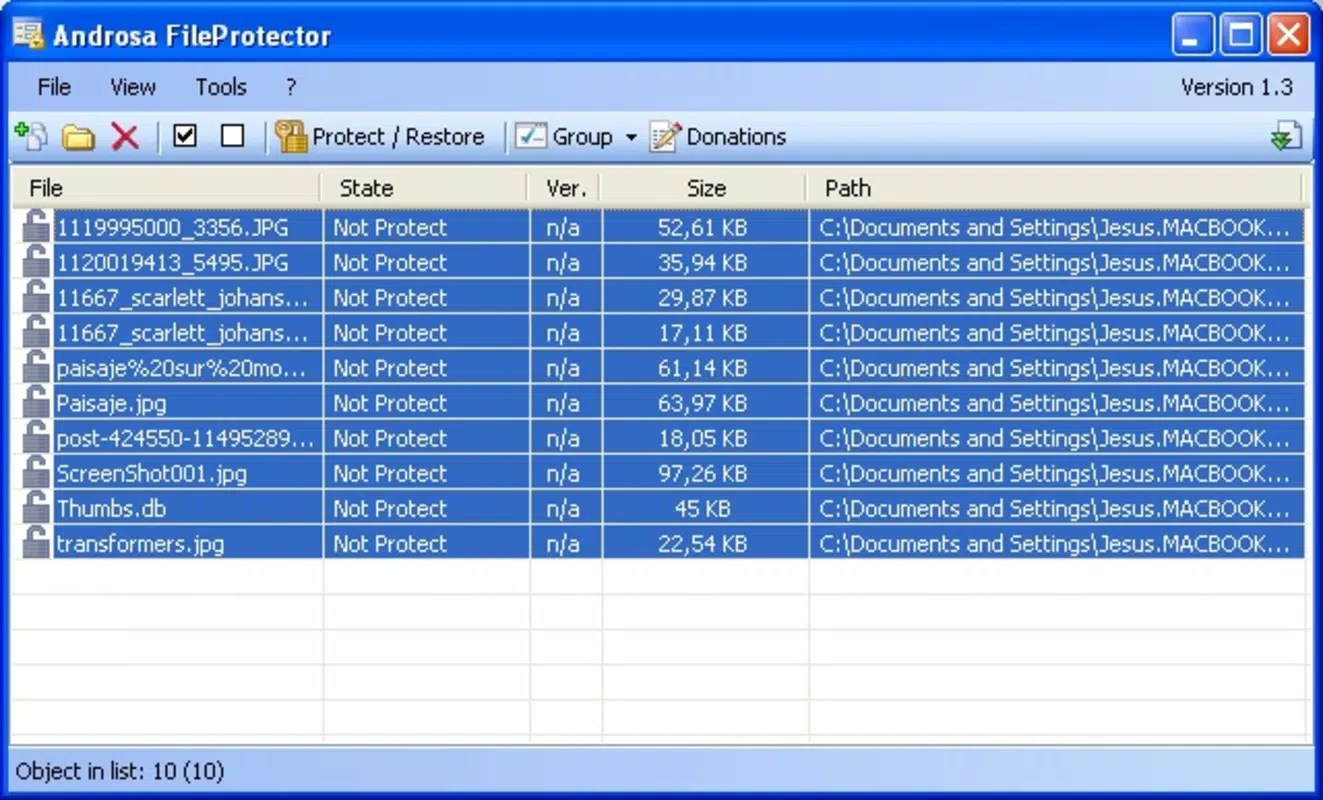Expand the Group dropdown arrow
This screenshot has height=800, width=1323.
[x=631, y=137]
